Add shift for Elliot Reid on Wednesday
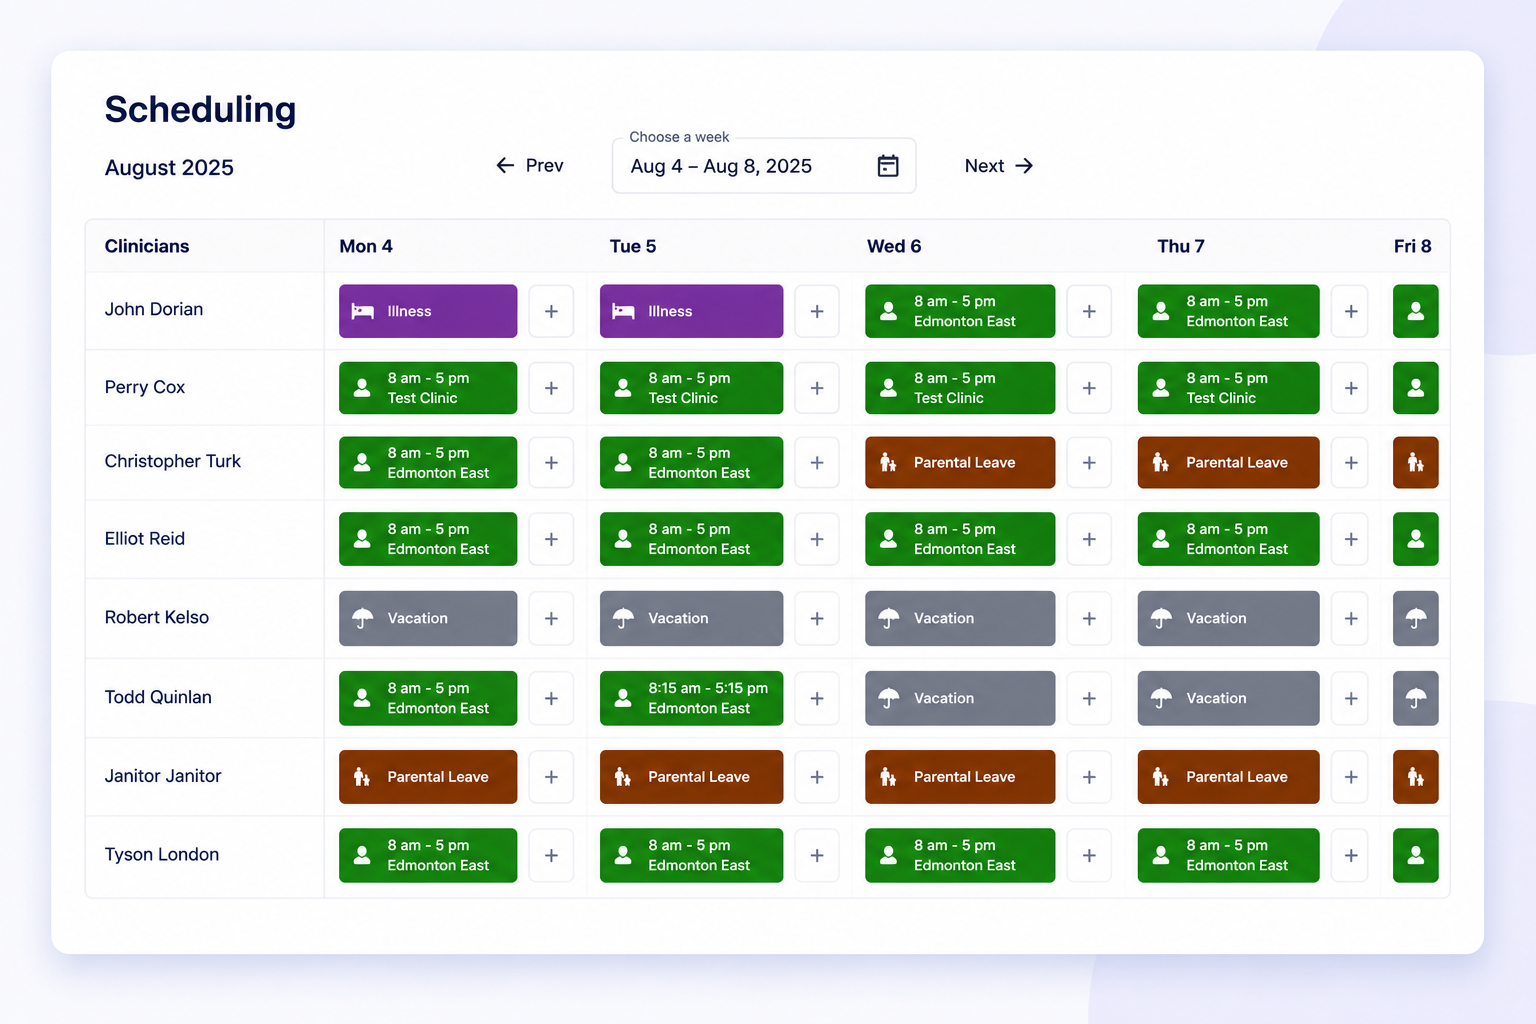The image size is (1536, 1024). [x=1089, y=539]
